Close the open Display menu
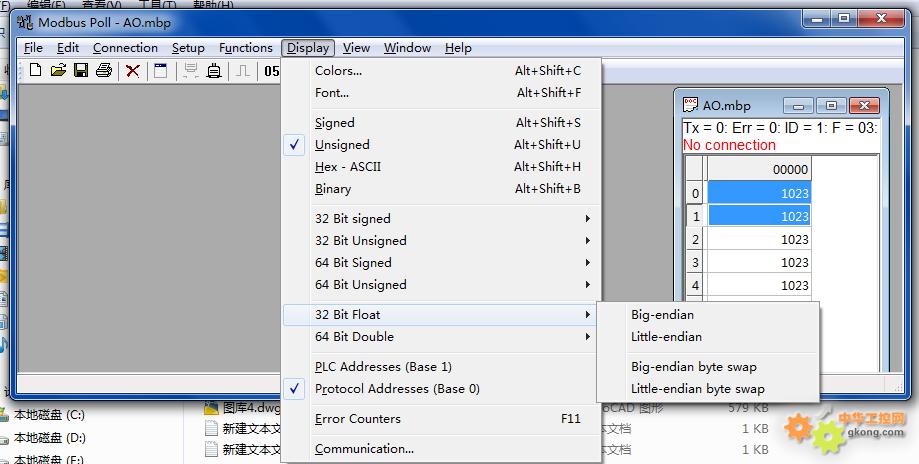Viewport: 919px width, 464px height. [x=308, y=47]
